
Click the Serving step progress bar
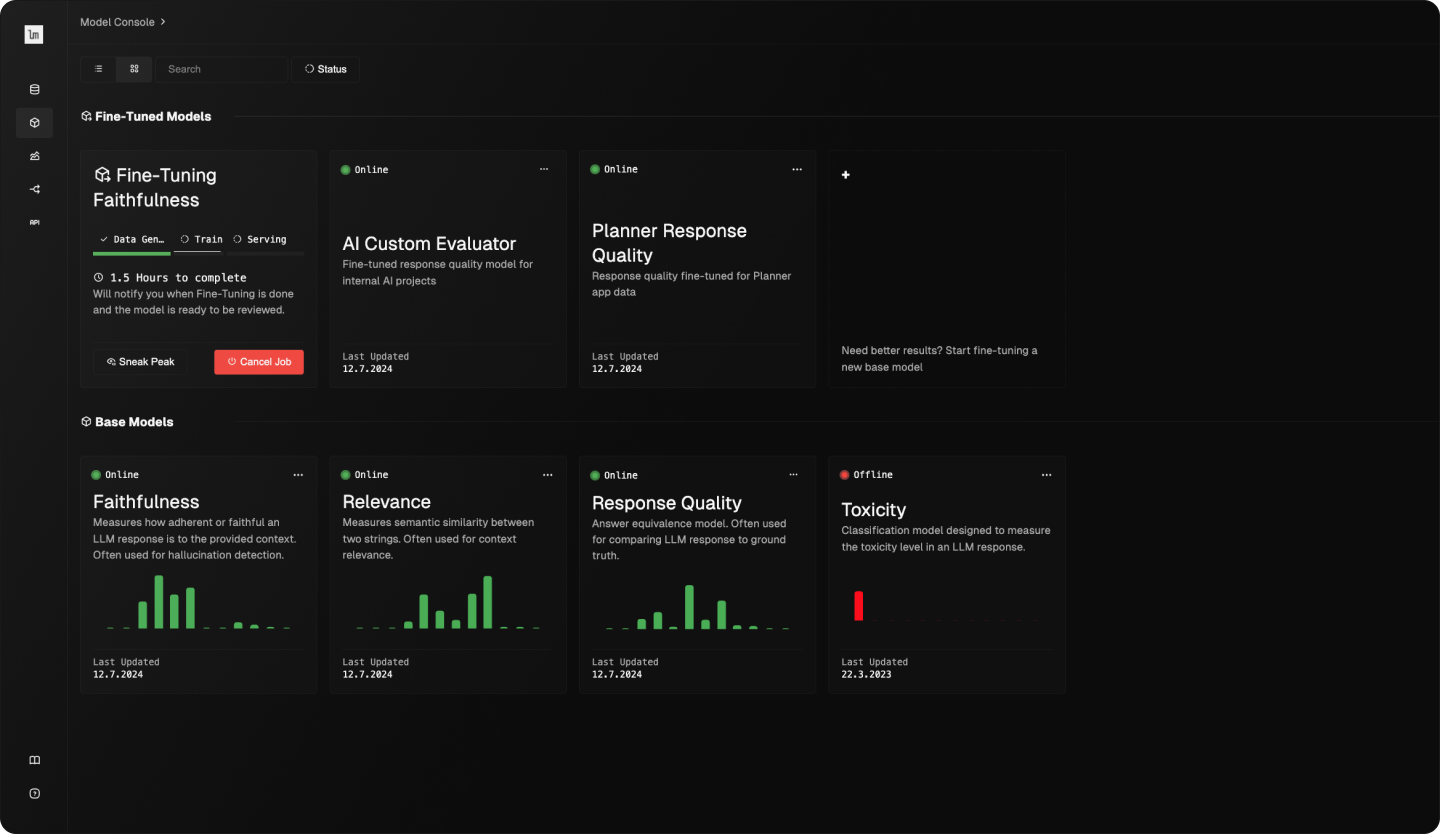point(265,254)
